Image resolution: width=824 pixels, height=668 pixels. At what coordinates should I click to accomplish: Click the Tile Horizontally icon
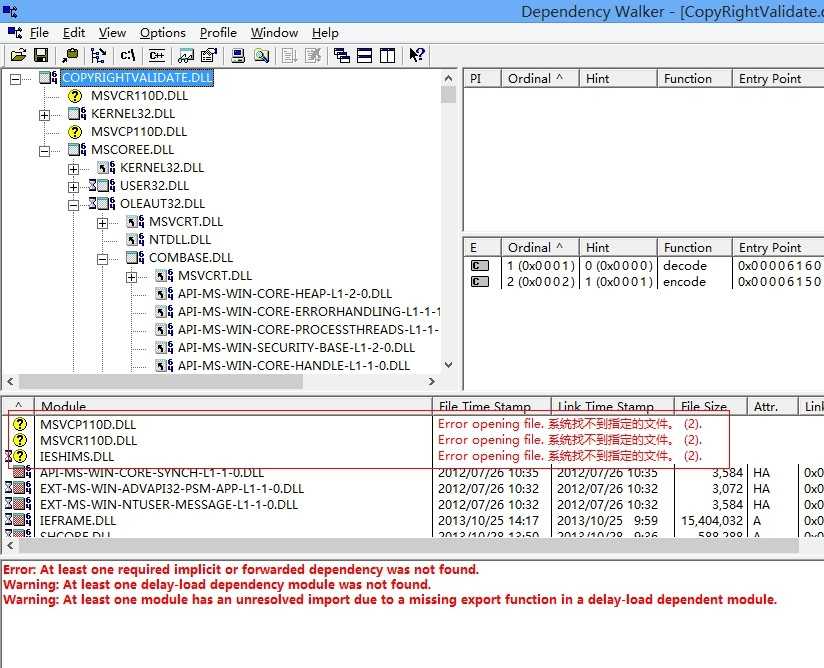pos(365,55)
